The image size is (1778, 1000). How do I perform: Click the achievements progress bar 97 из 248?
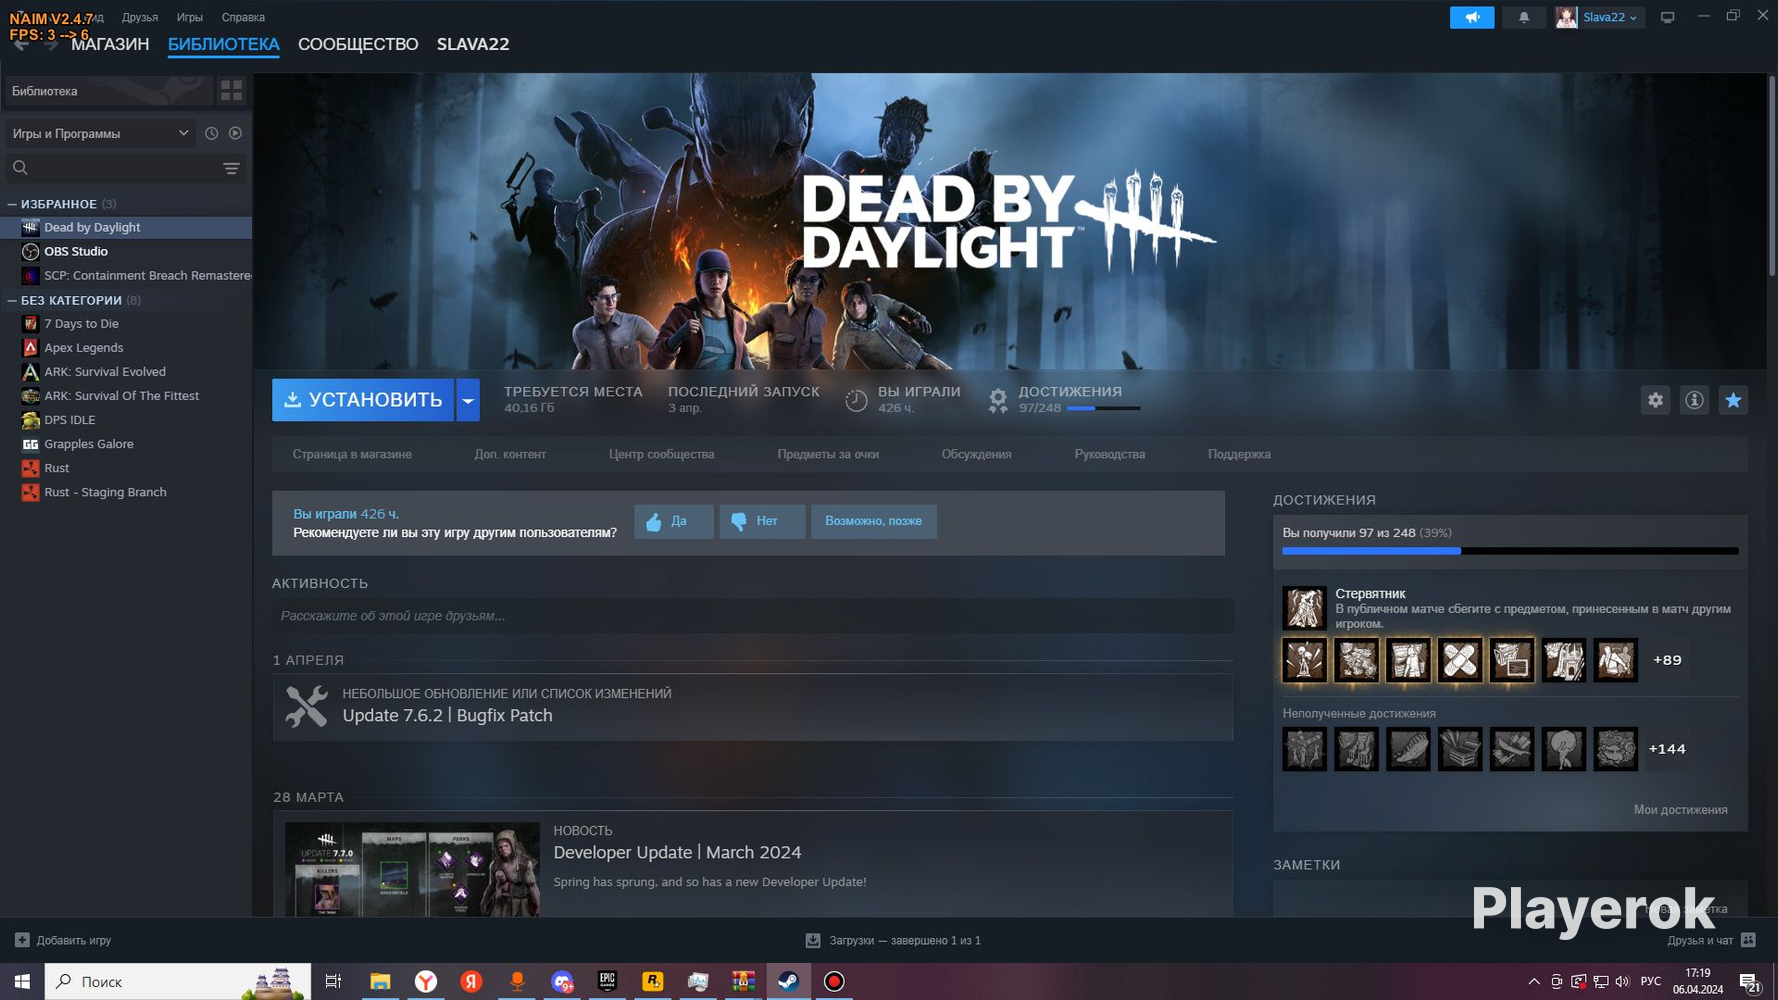[1510, 551]
